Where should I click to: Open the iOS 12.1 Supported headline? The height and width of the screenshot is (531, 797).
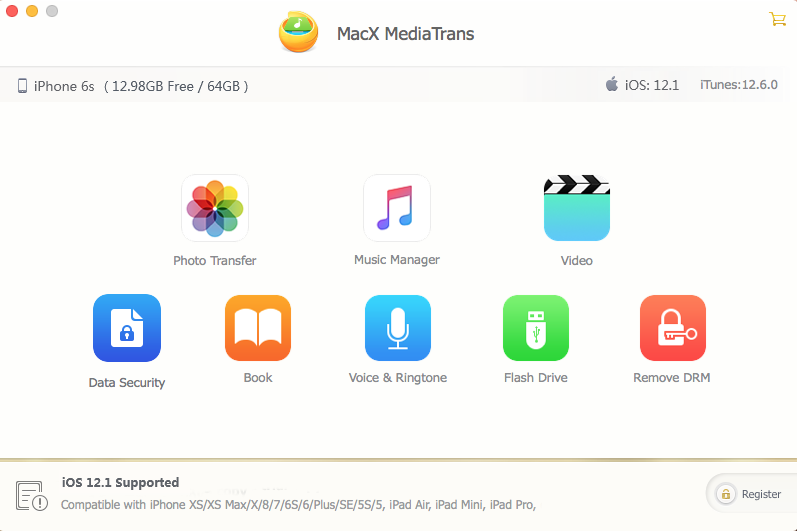tap(120, 482)
